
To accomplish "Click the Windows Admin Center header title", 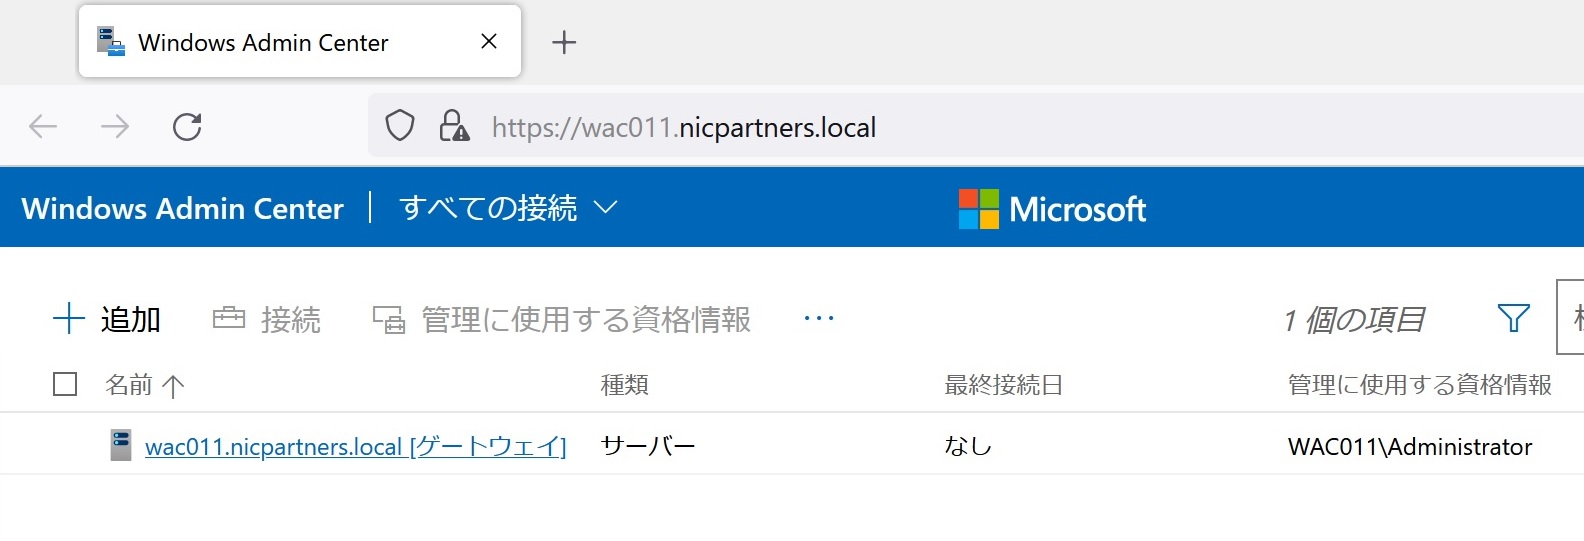I will [x=182, y=208].
